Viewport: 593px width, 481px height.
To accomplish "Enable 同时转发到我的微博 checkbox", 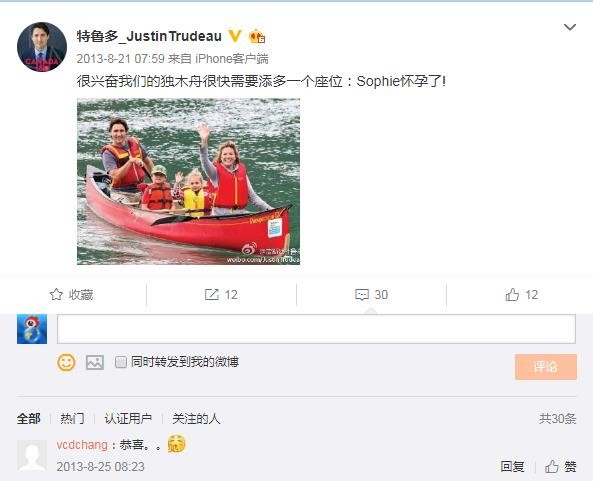I will (121, 362).
